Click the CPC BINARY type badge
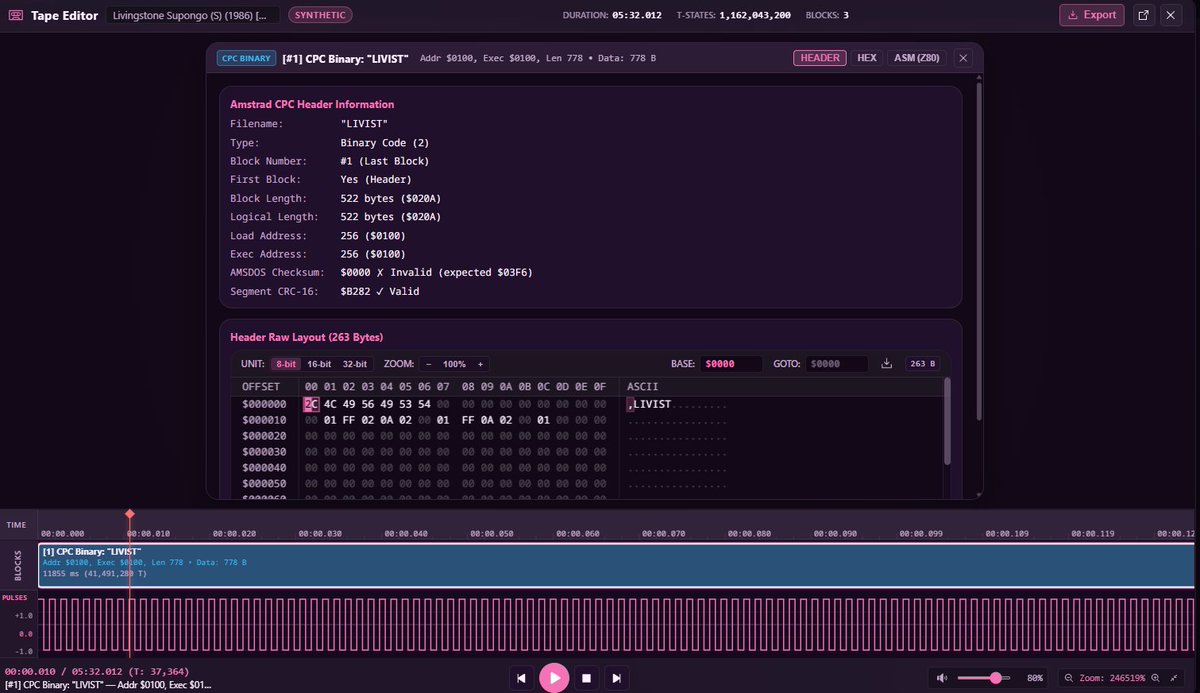1200x693 pixels. point(246,58)
